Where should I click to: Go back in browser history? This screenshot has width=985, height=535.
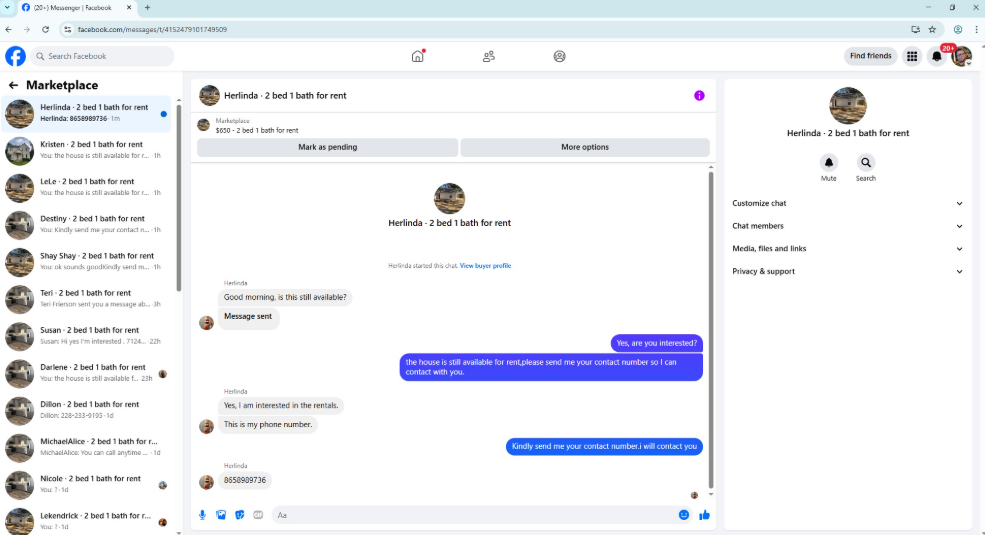8,29
